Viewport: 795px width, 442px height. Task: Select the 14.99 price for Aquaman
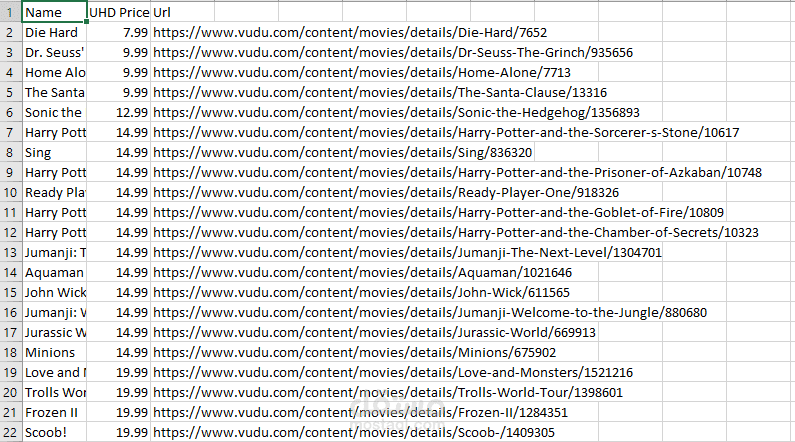pos(119,273)
